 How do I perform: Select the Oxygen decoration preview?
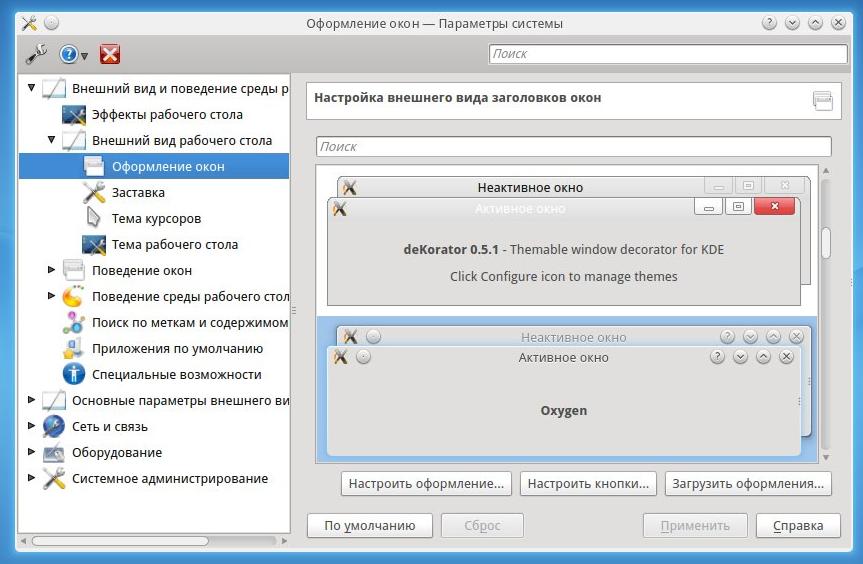(567, 390)
